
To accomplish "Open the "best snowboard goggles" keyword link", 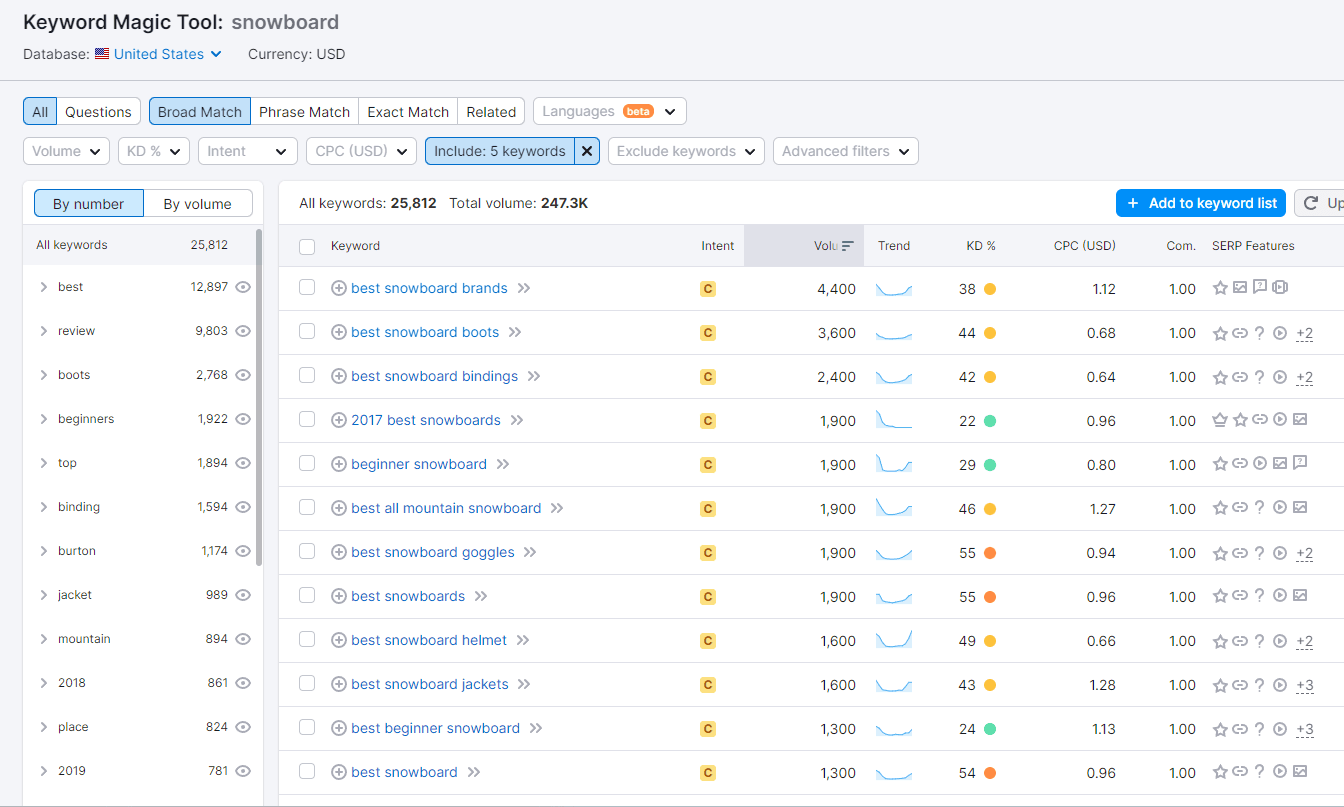I will (432, 551).
